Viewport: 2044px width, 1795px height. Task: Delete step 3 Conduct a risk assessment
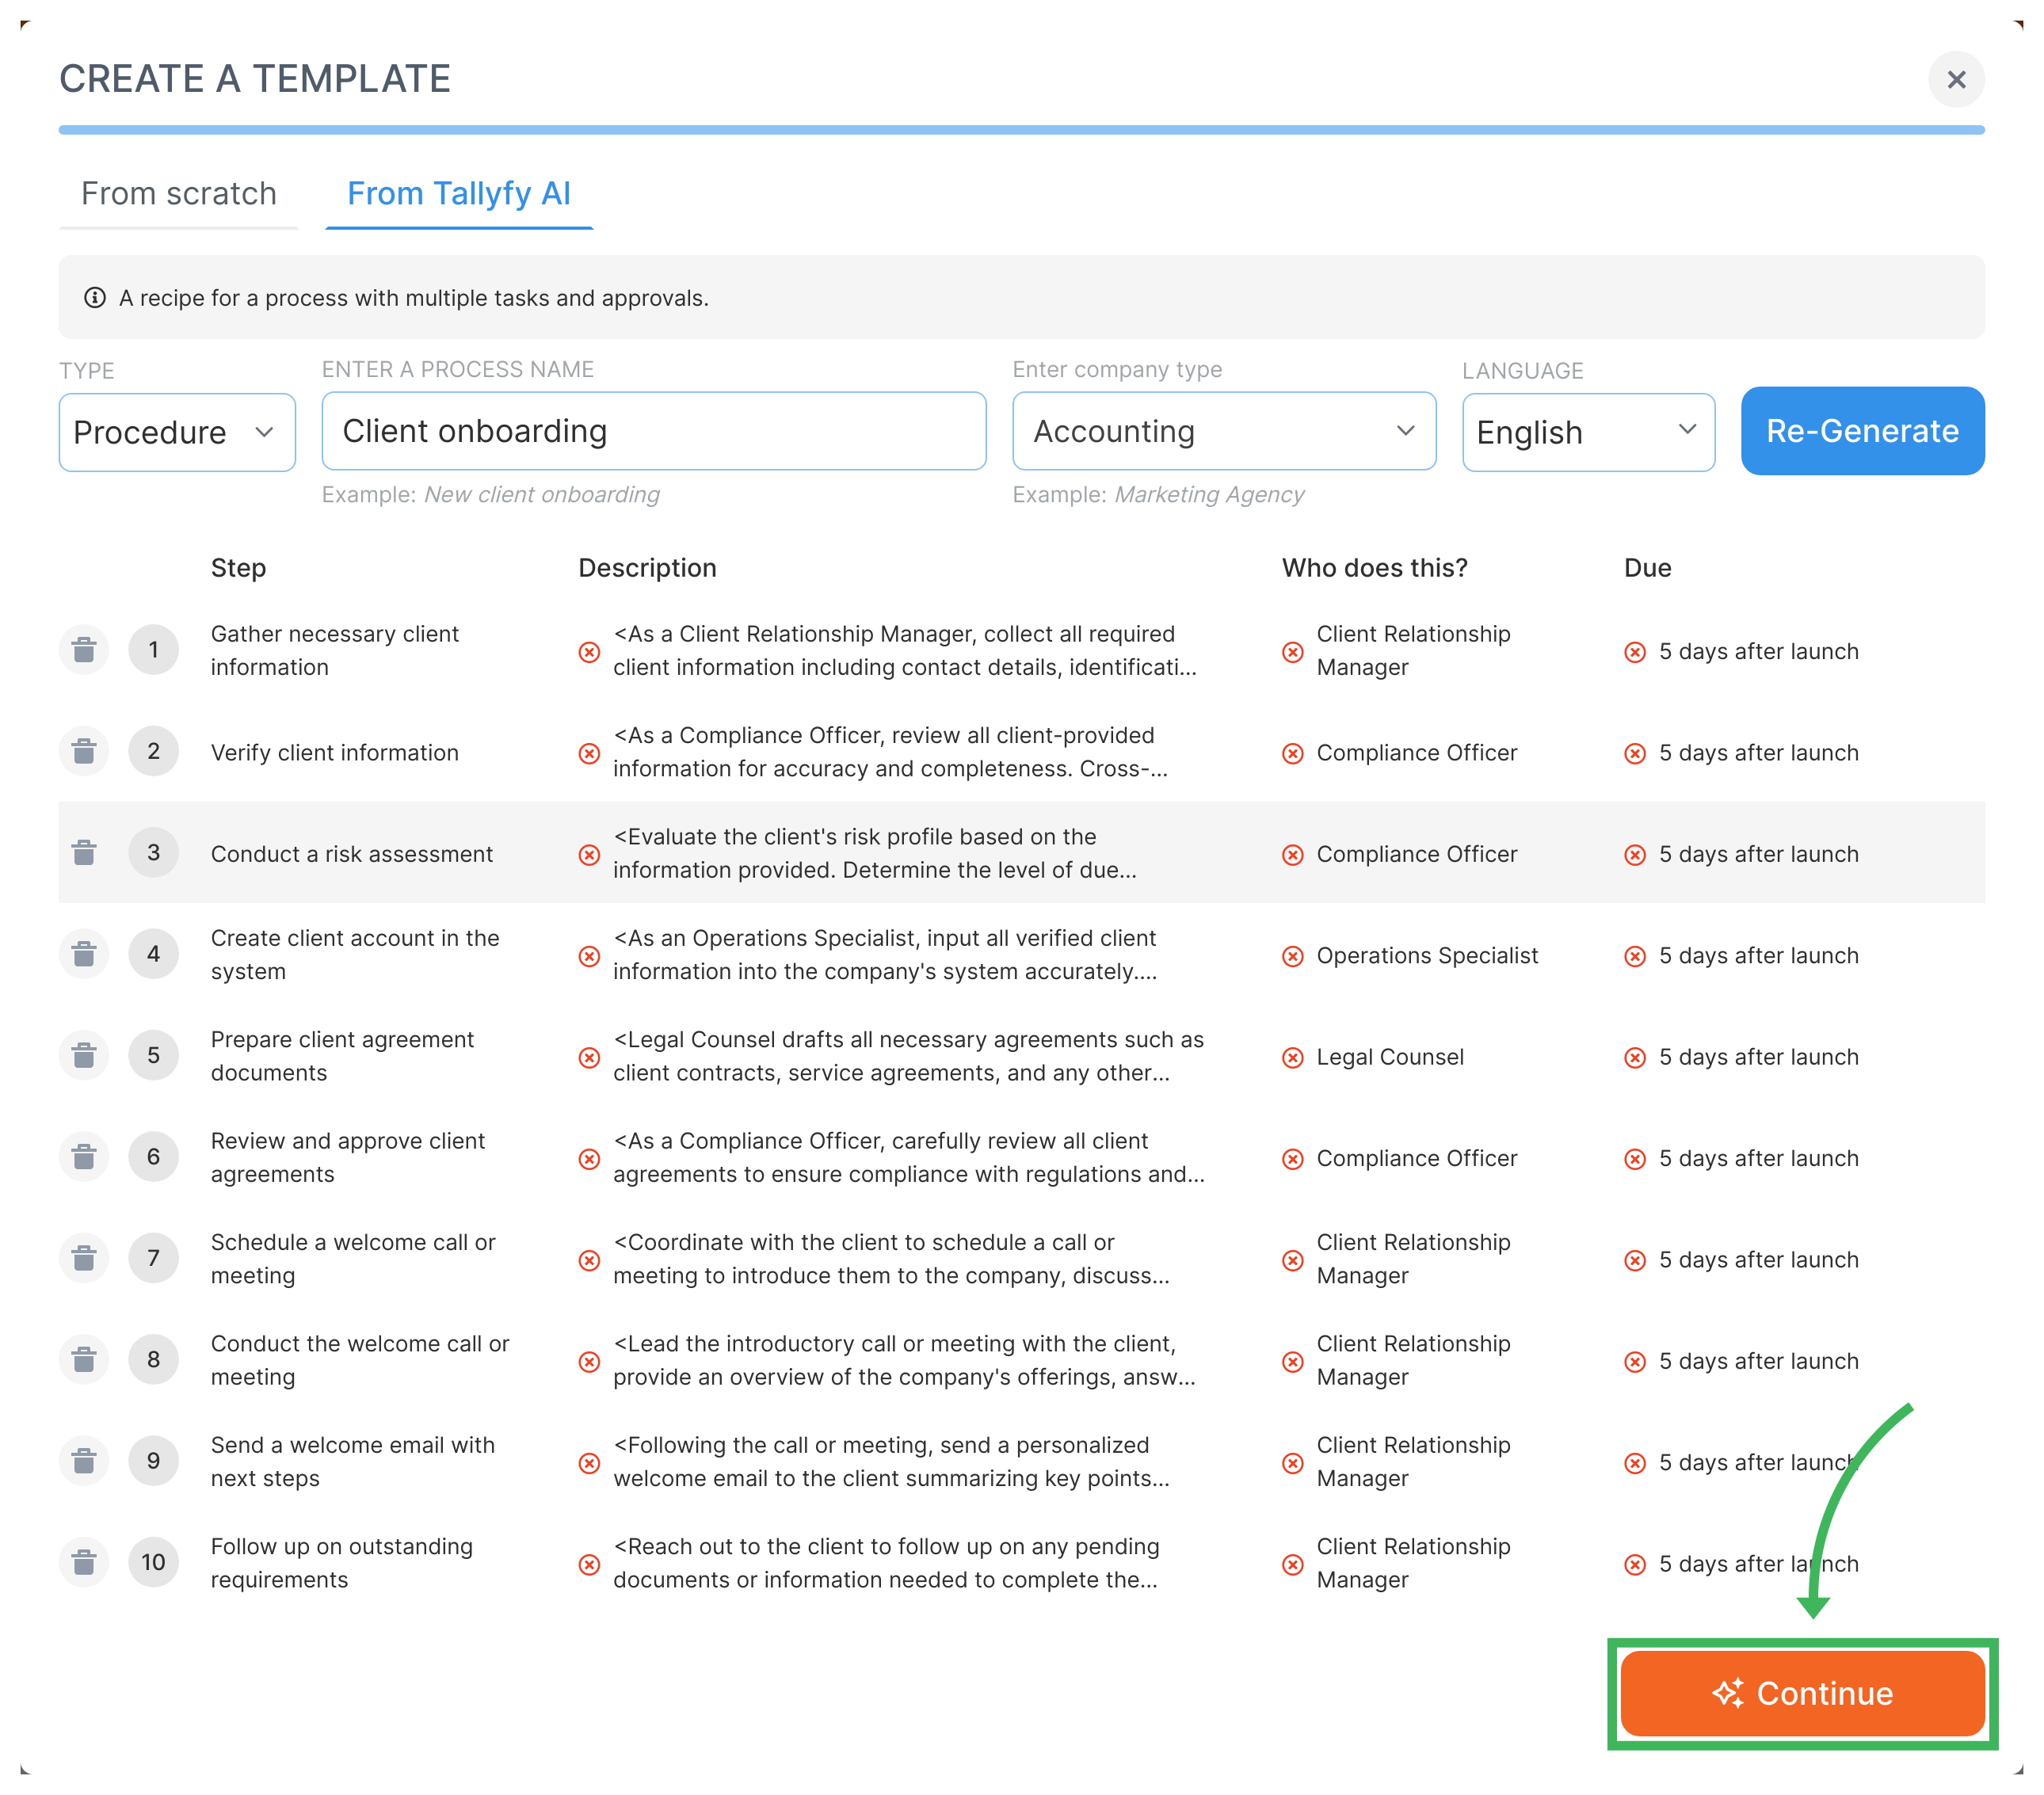84,852
